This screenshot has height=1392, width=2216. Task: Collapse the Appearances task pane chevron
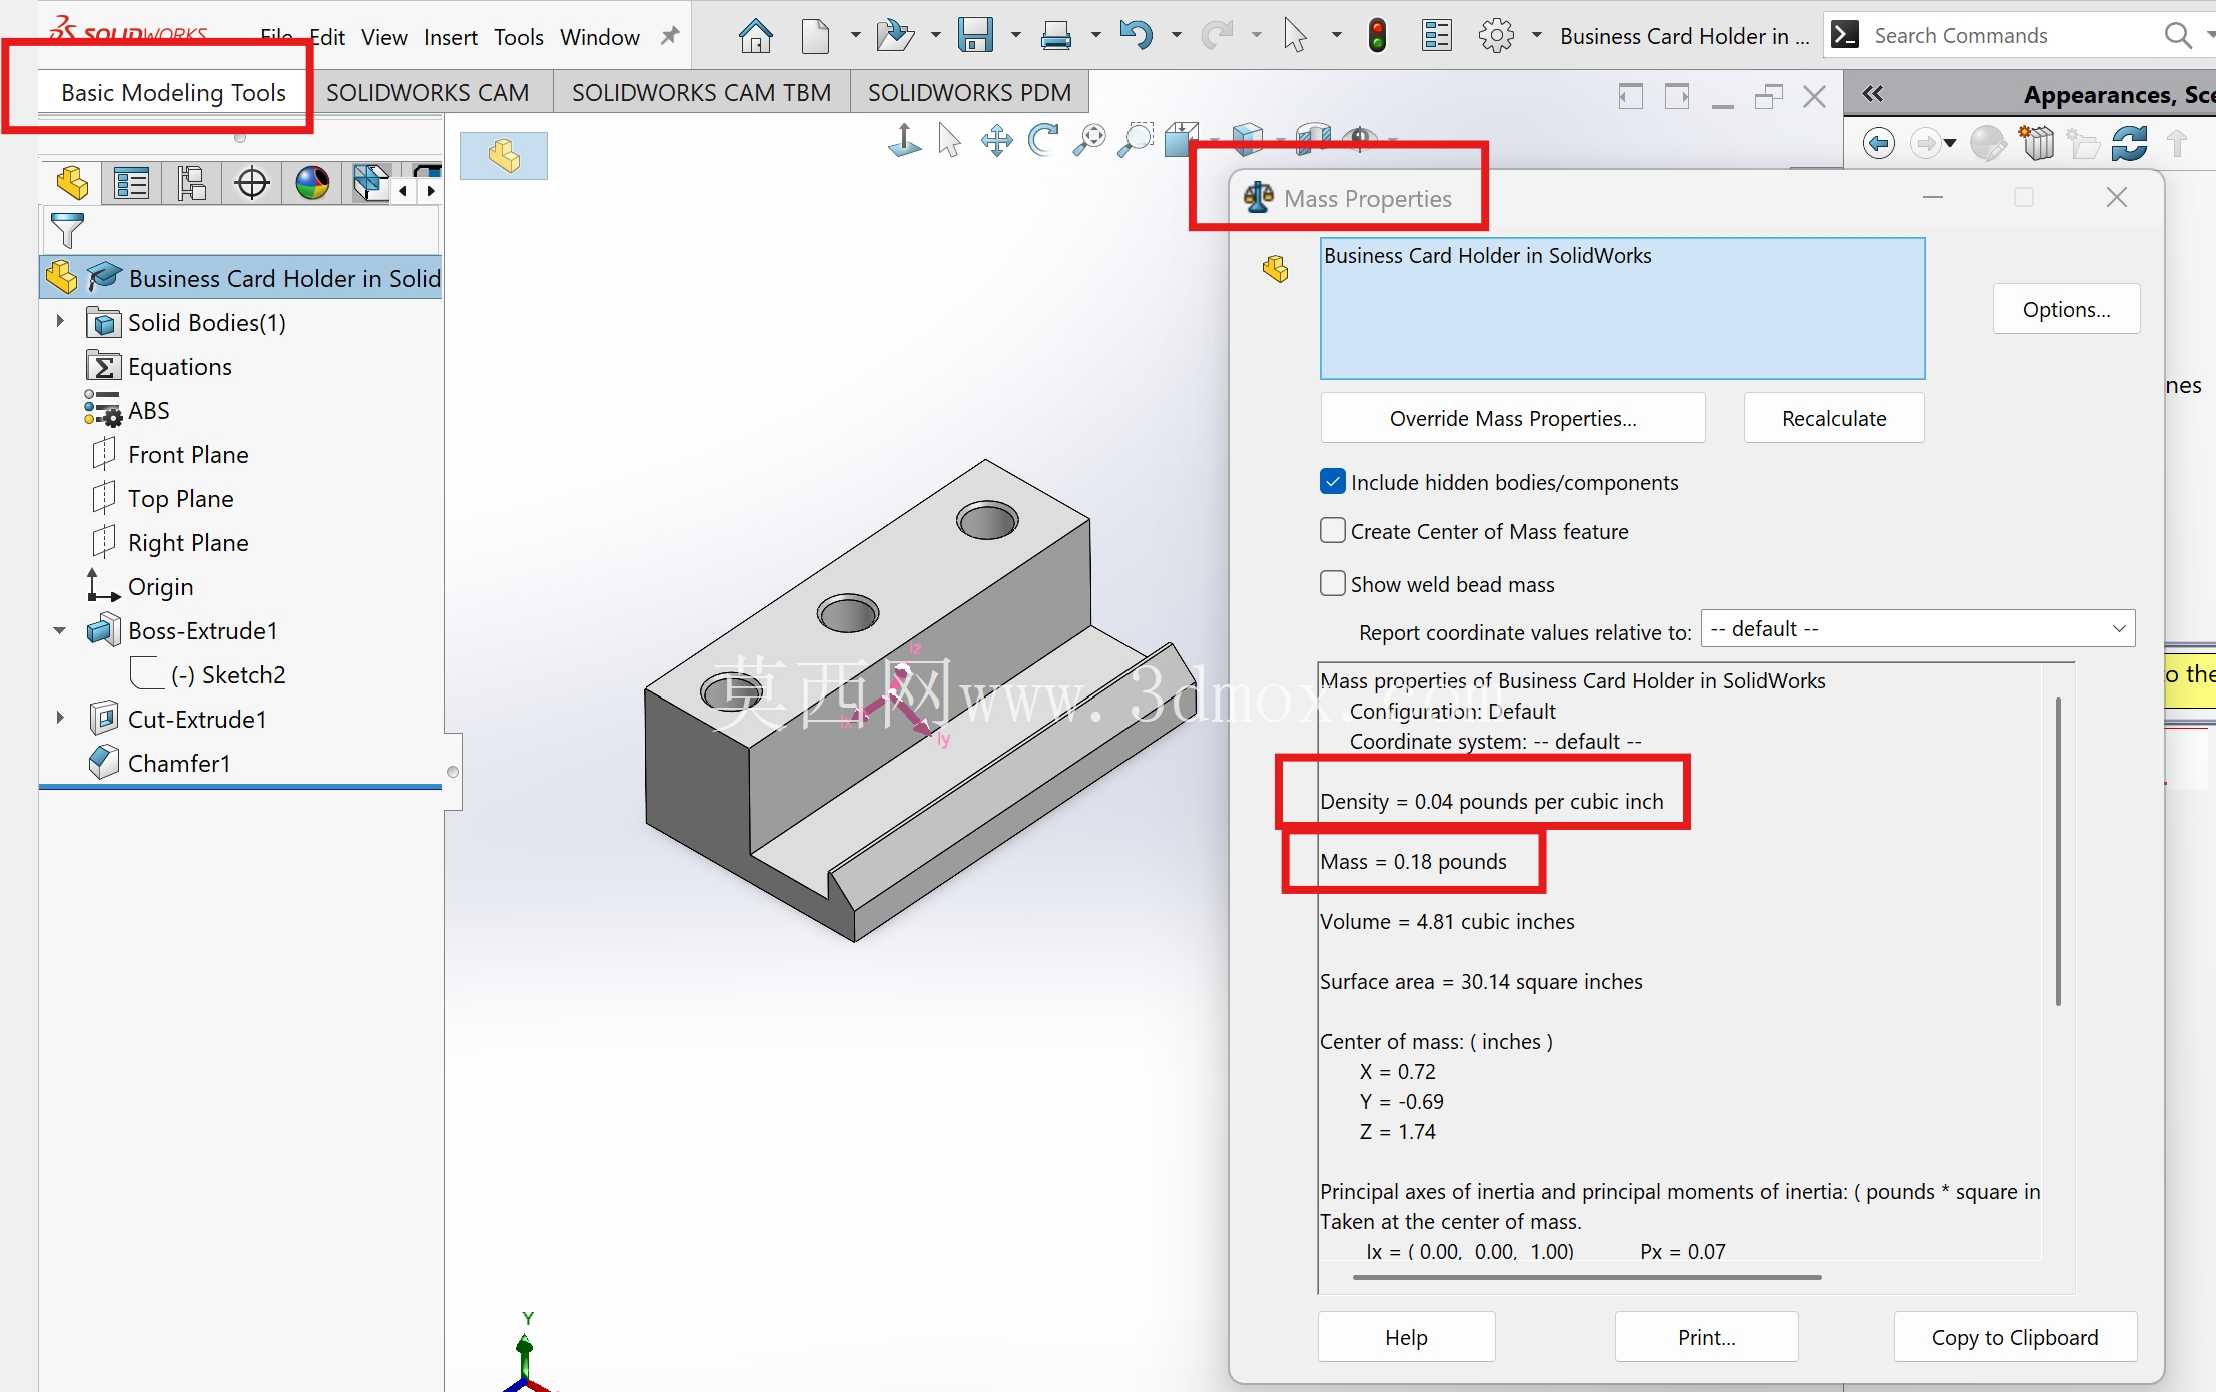click(x=1873, y=94)
